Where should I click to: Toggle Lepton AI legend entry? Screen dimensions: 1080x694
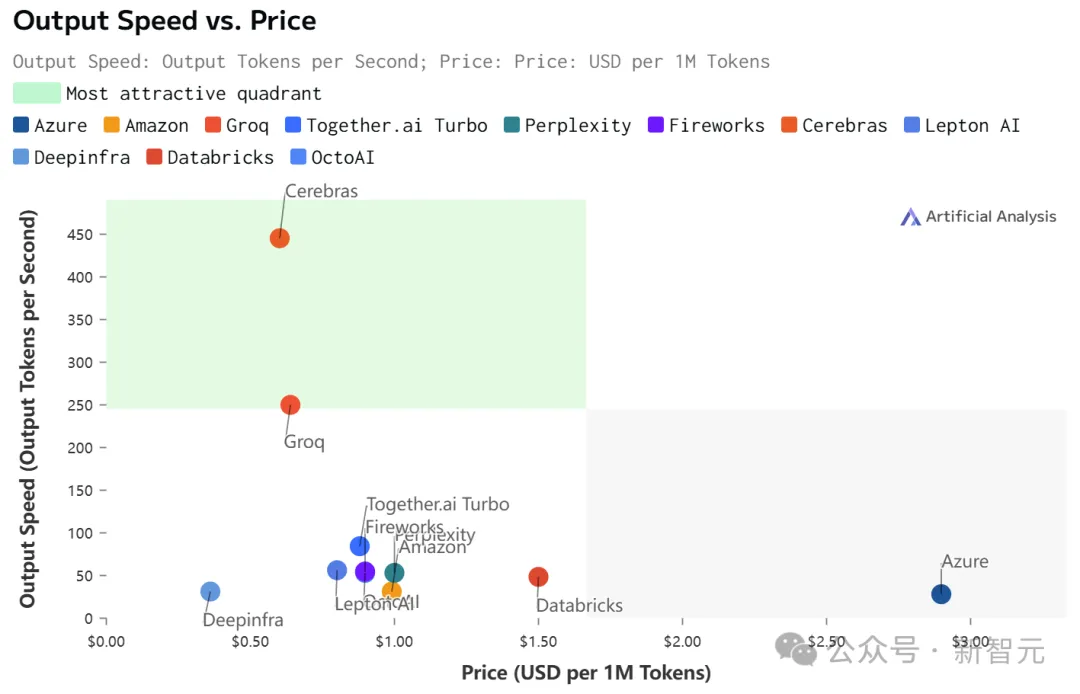click(962, 125)
